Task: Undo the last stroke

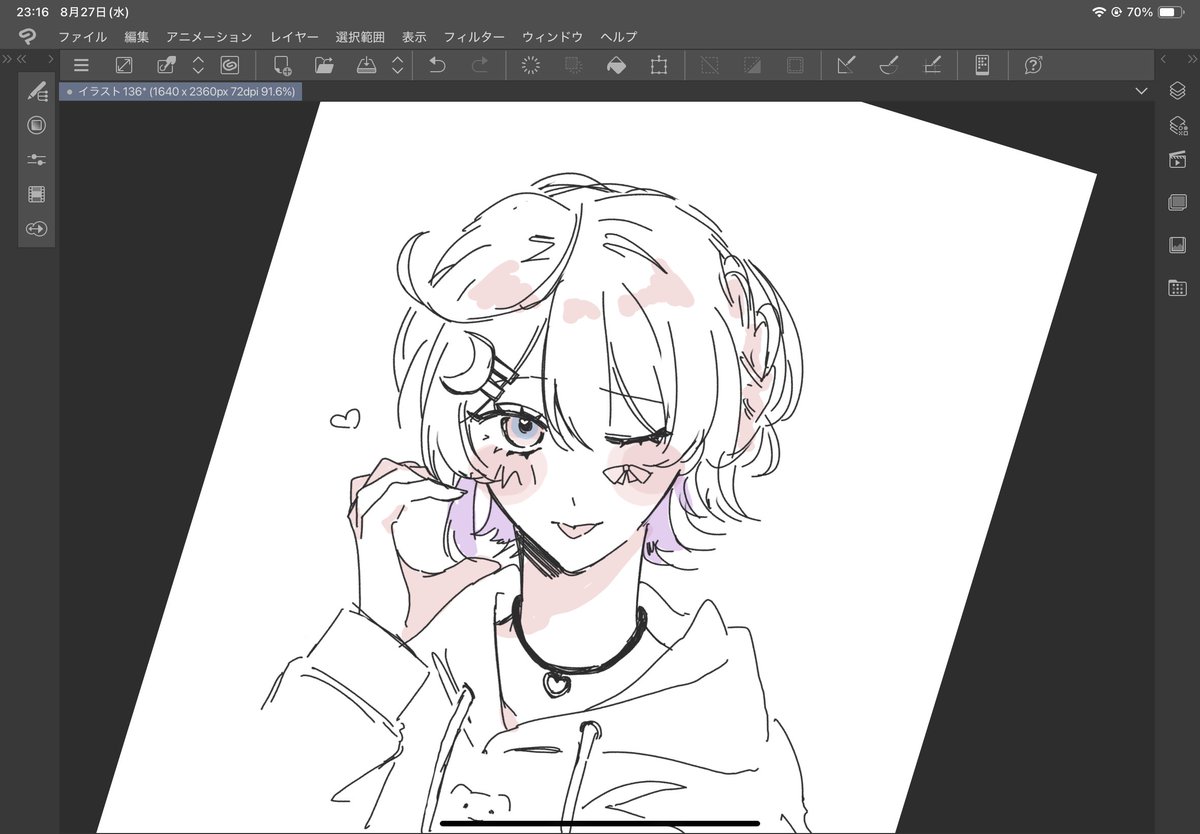Action: click(x=437, y=65)
